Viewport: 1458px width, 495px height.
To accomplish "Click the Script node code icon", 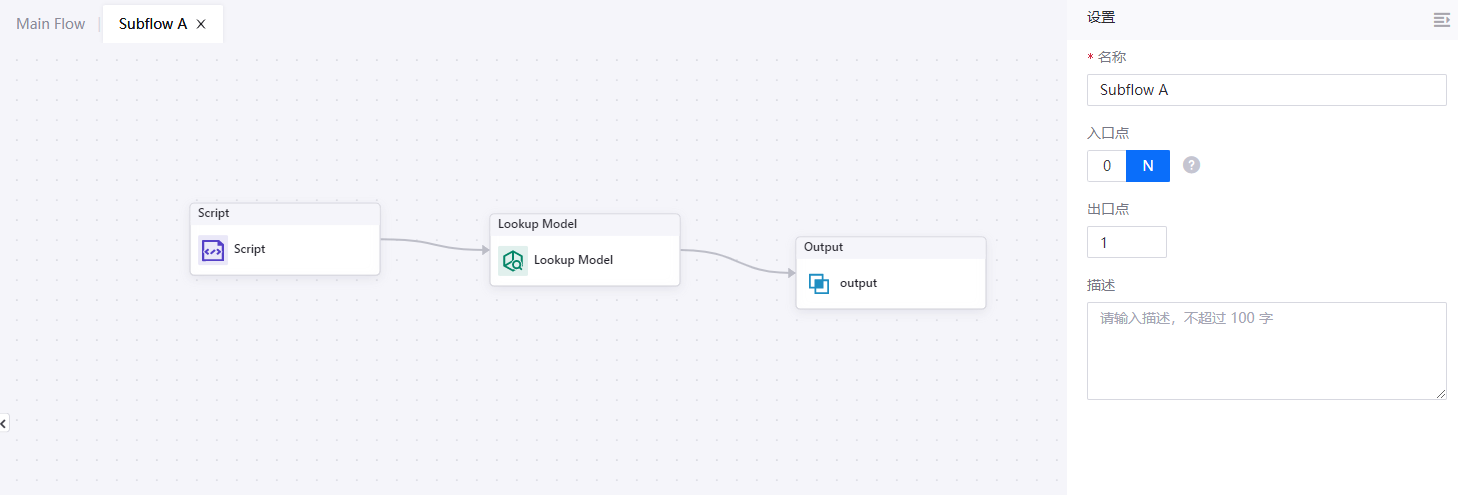I will point(213,250).
